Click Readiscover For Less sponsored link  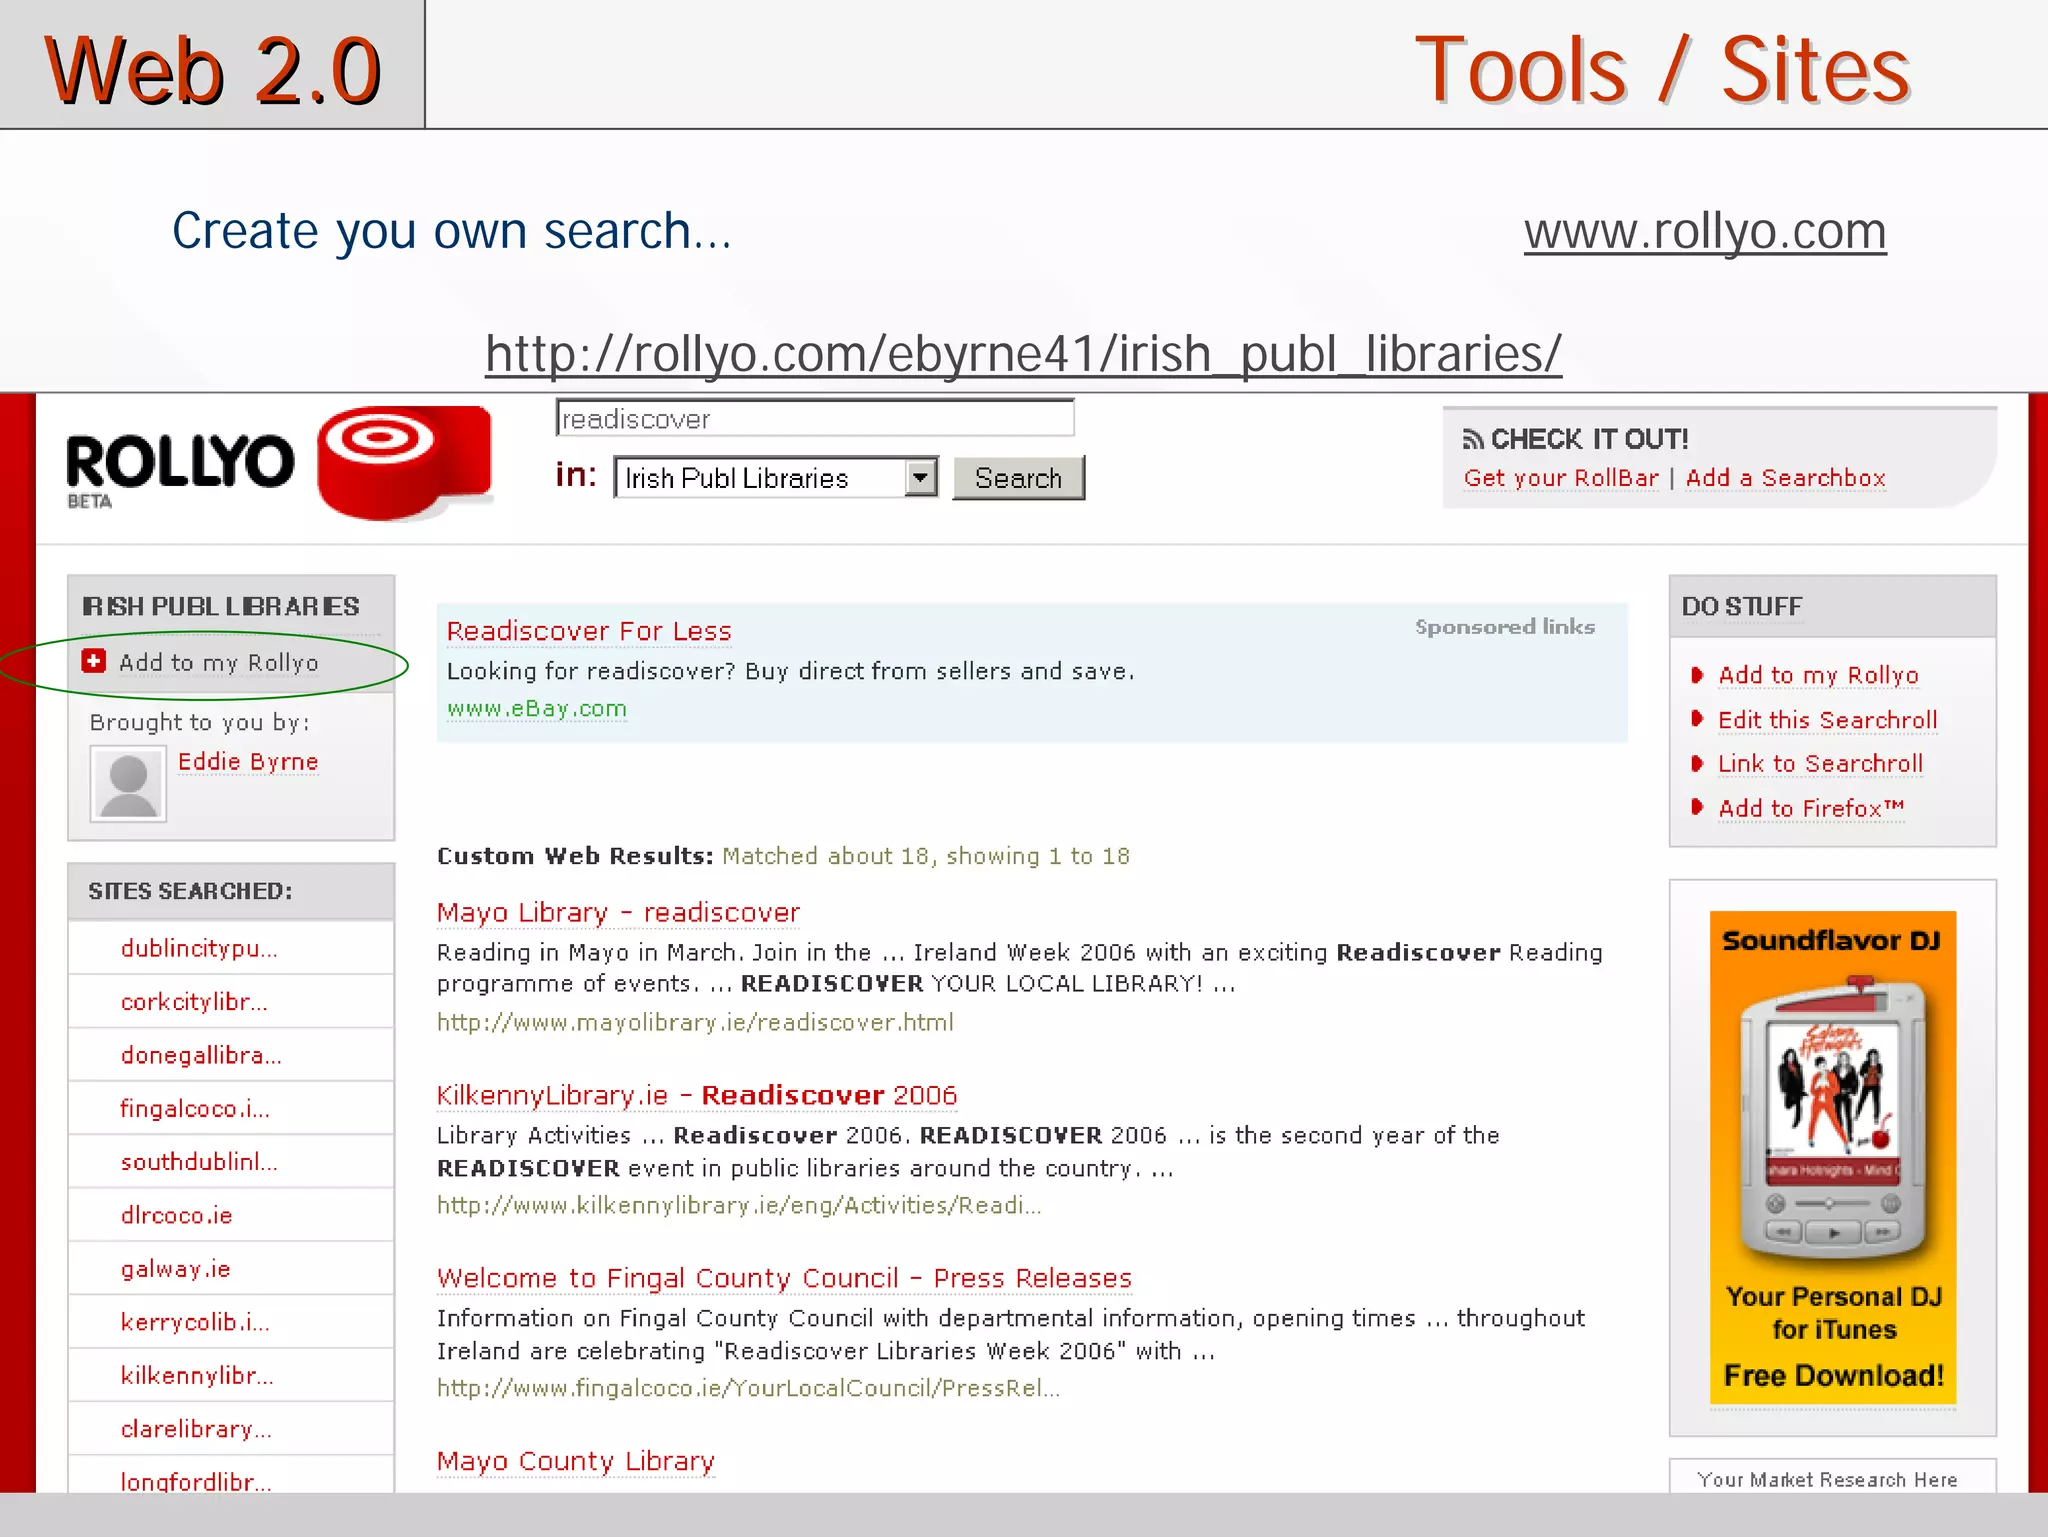tap(589, 631)
